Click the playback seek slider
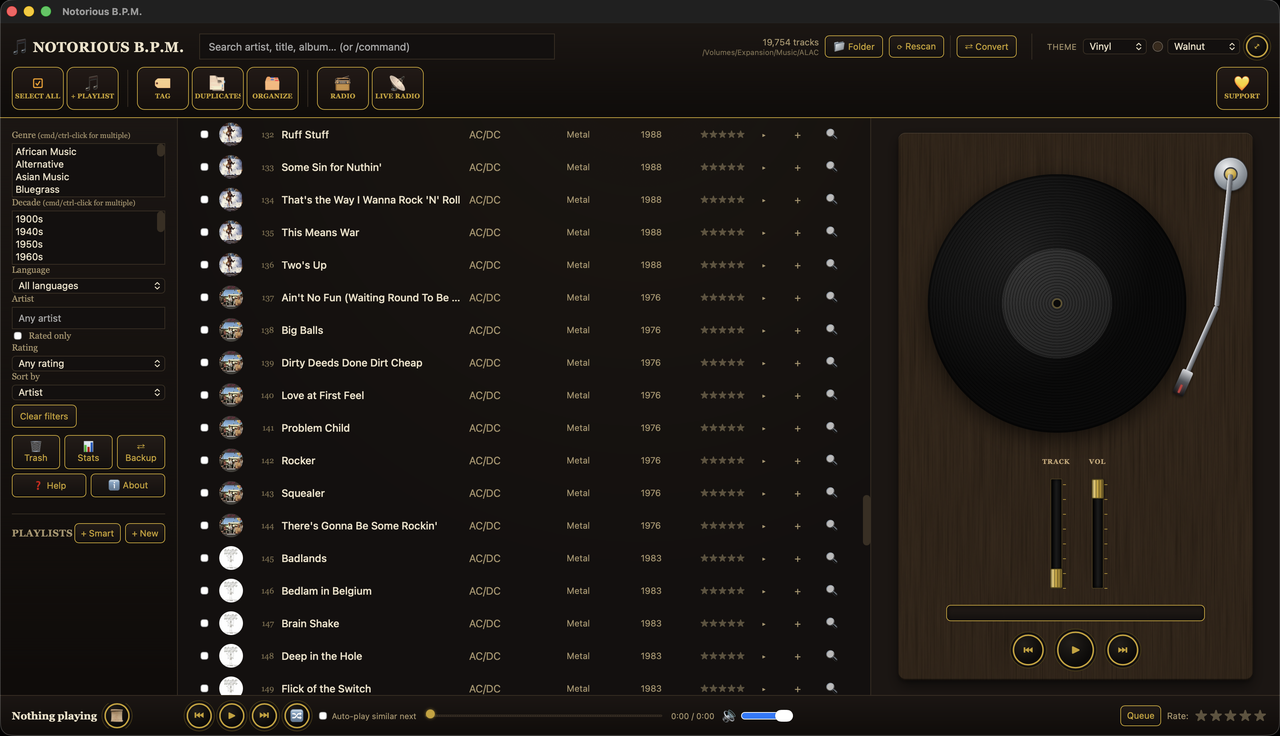 click(x=546, y=715)
